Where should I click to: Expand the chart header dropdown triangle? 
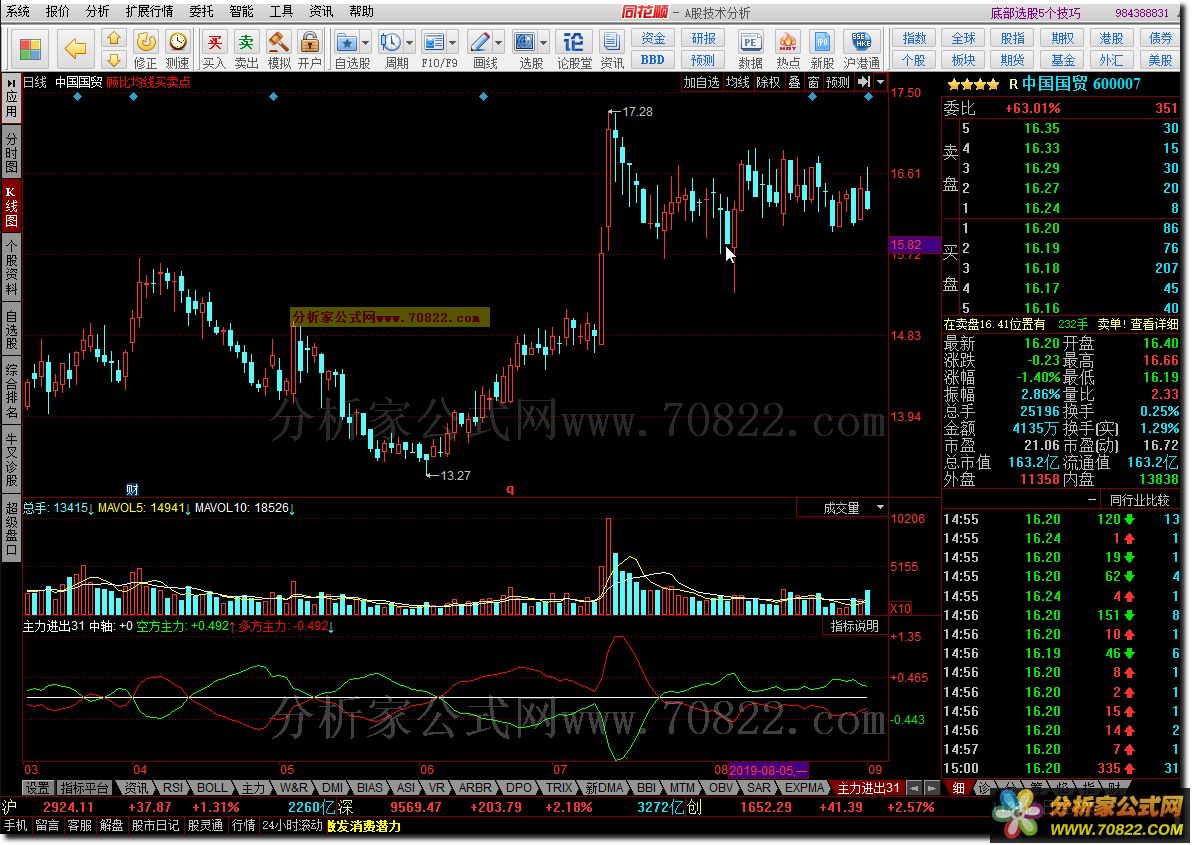click(880, 82)
